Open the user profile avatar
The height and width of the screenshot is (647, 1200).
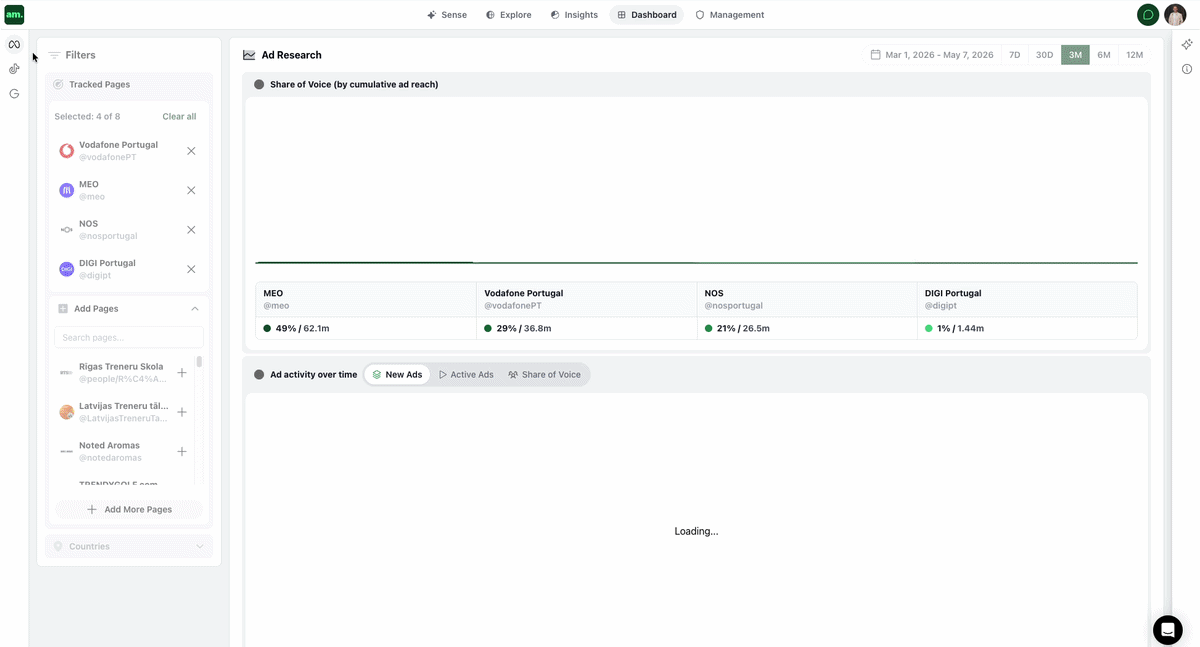click(1175, 15)
